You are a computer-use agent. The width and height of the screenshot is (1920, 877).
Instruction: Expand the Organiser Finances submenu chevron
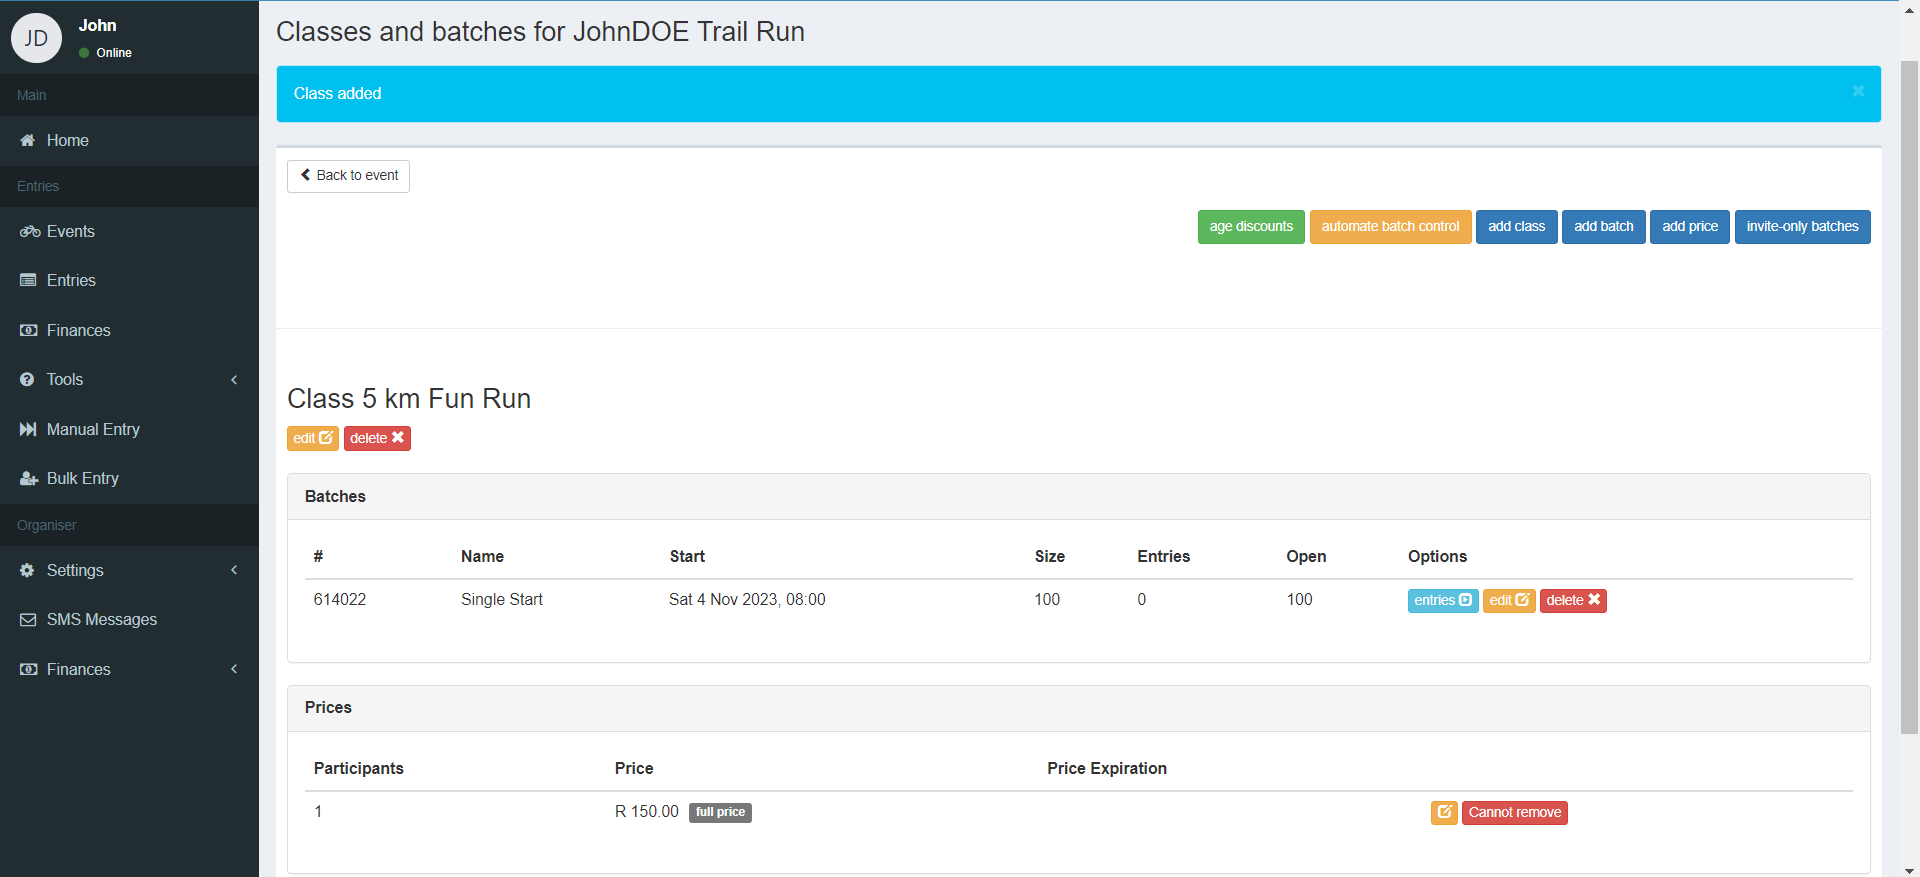pos(234,670)
